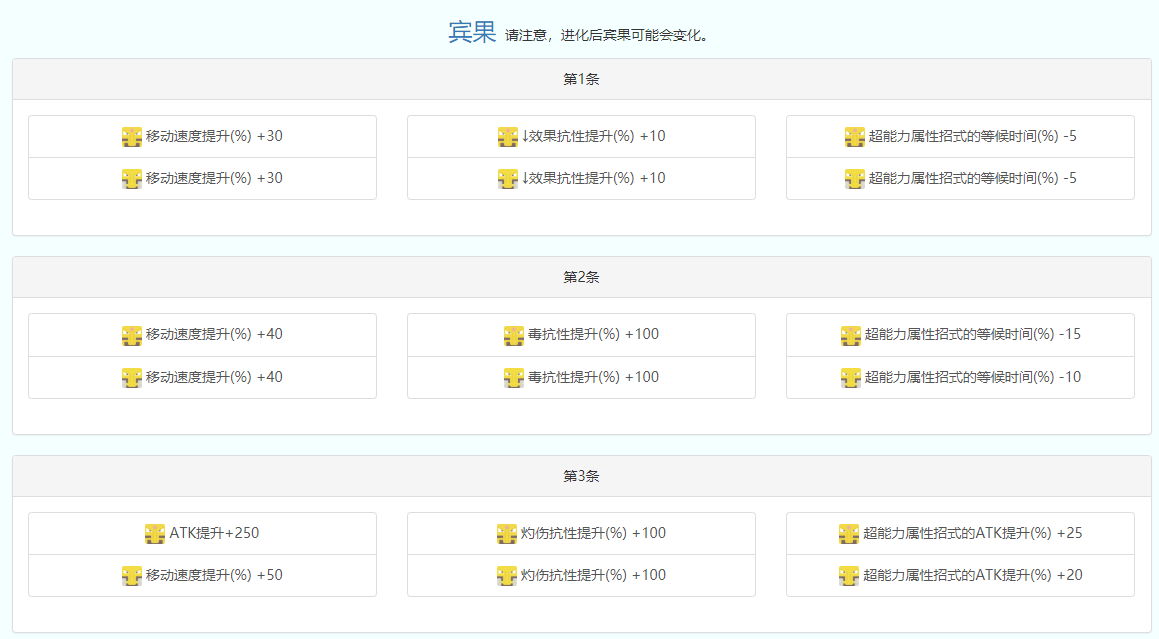Click the icon beside 超能力属性招式的等候时间(%) -15
The width and height of the screenshot is (1159, 639).
pyautogui.click(x=851, y=335)
